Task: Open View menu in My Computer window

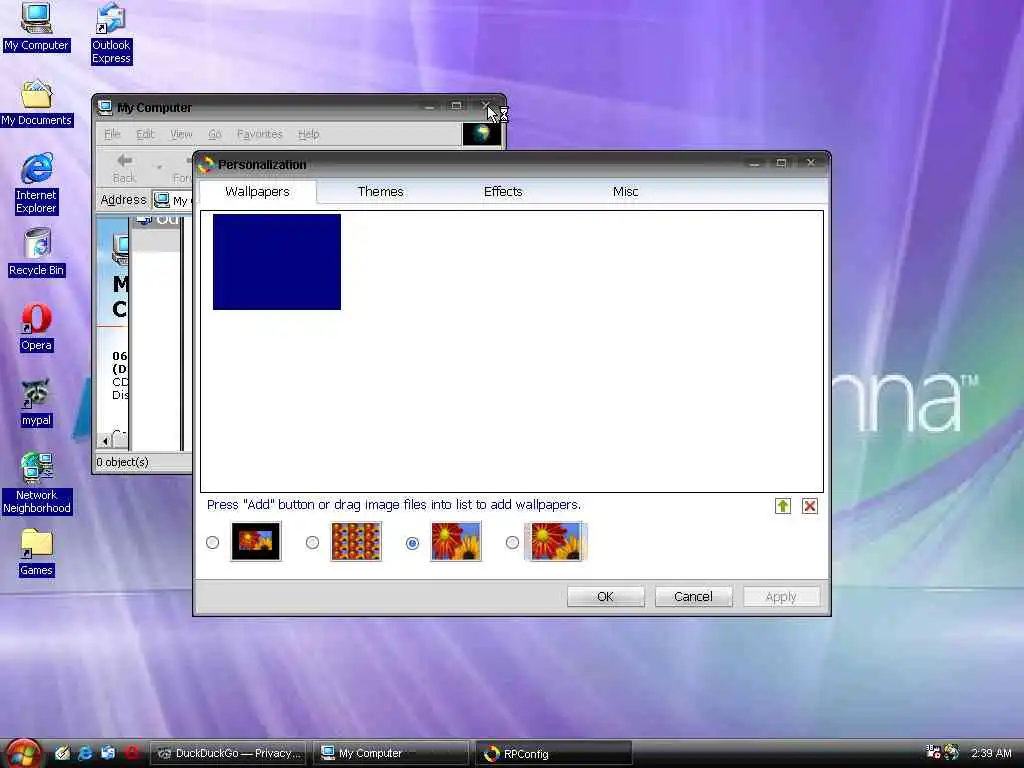Action: point(181,134)
